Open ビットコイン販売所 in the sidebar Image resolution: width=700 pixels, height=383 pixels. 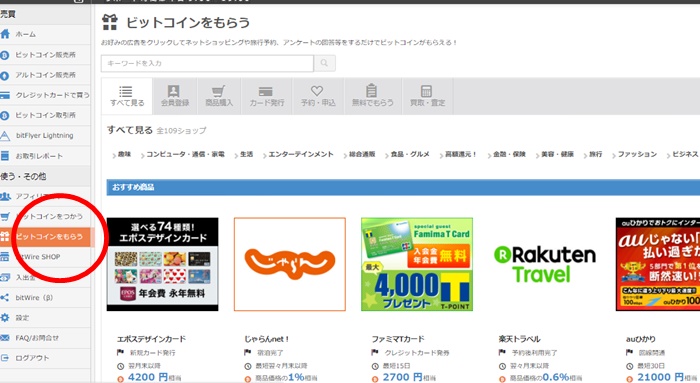(x=45, y=55)
